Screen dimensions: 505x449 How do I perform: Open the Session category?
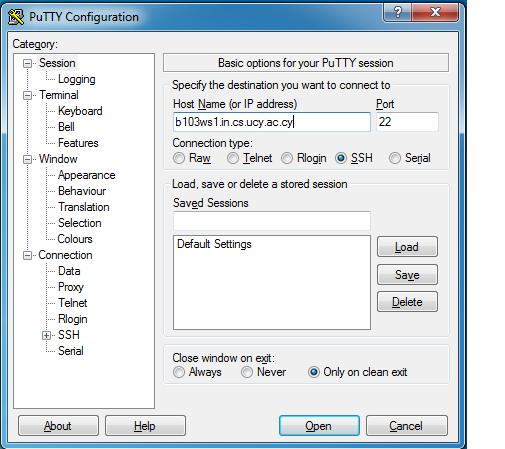tap(57, 63)
